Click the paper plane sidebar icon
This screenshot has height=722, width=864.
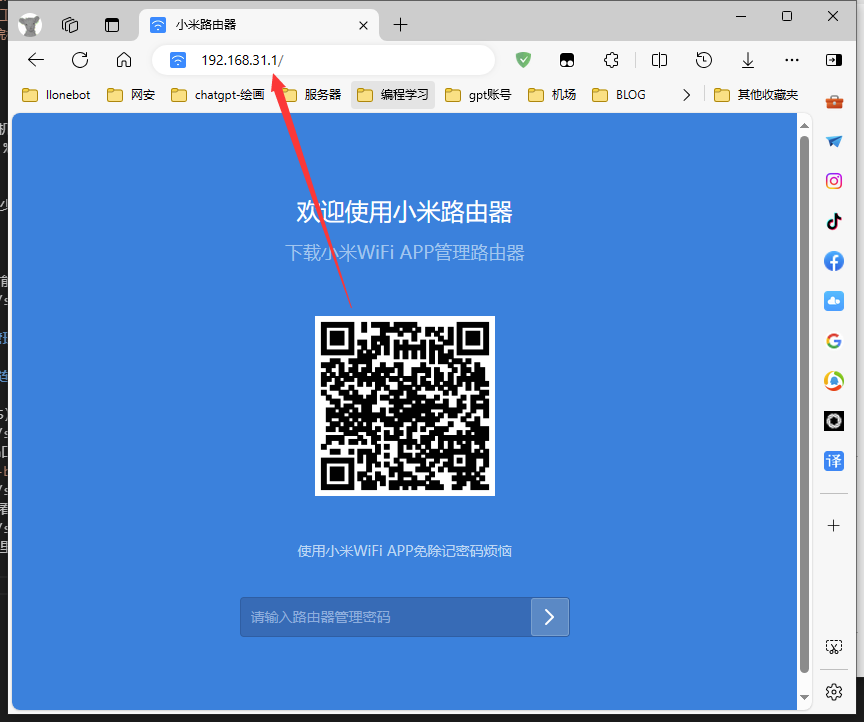[833, 141]
